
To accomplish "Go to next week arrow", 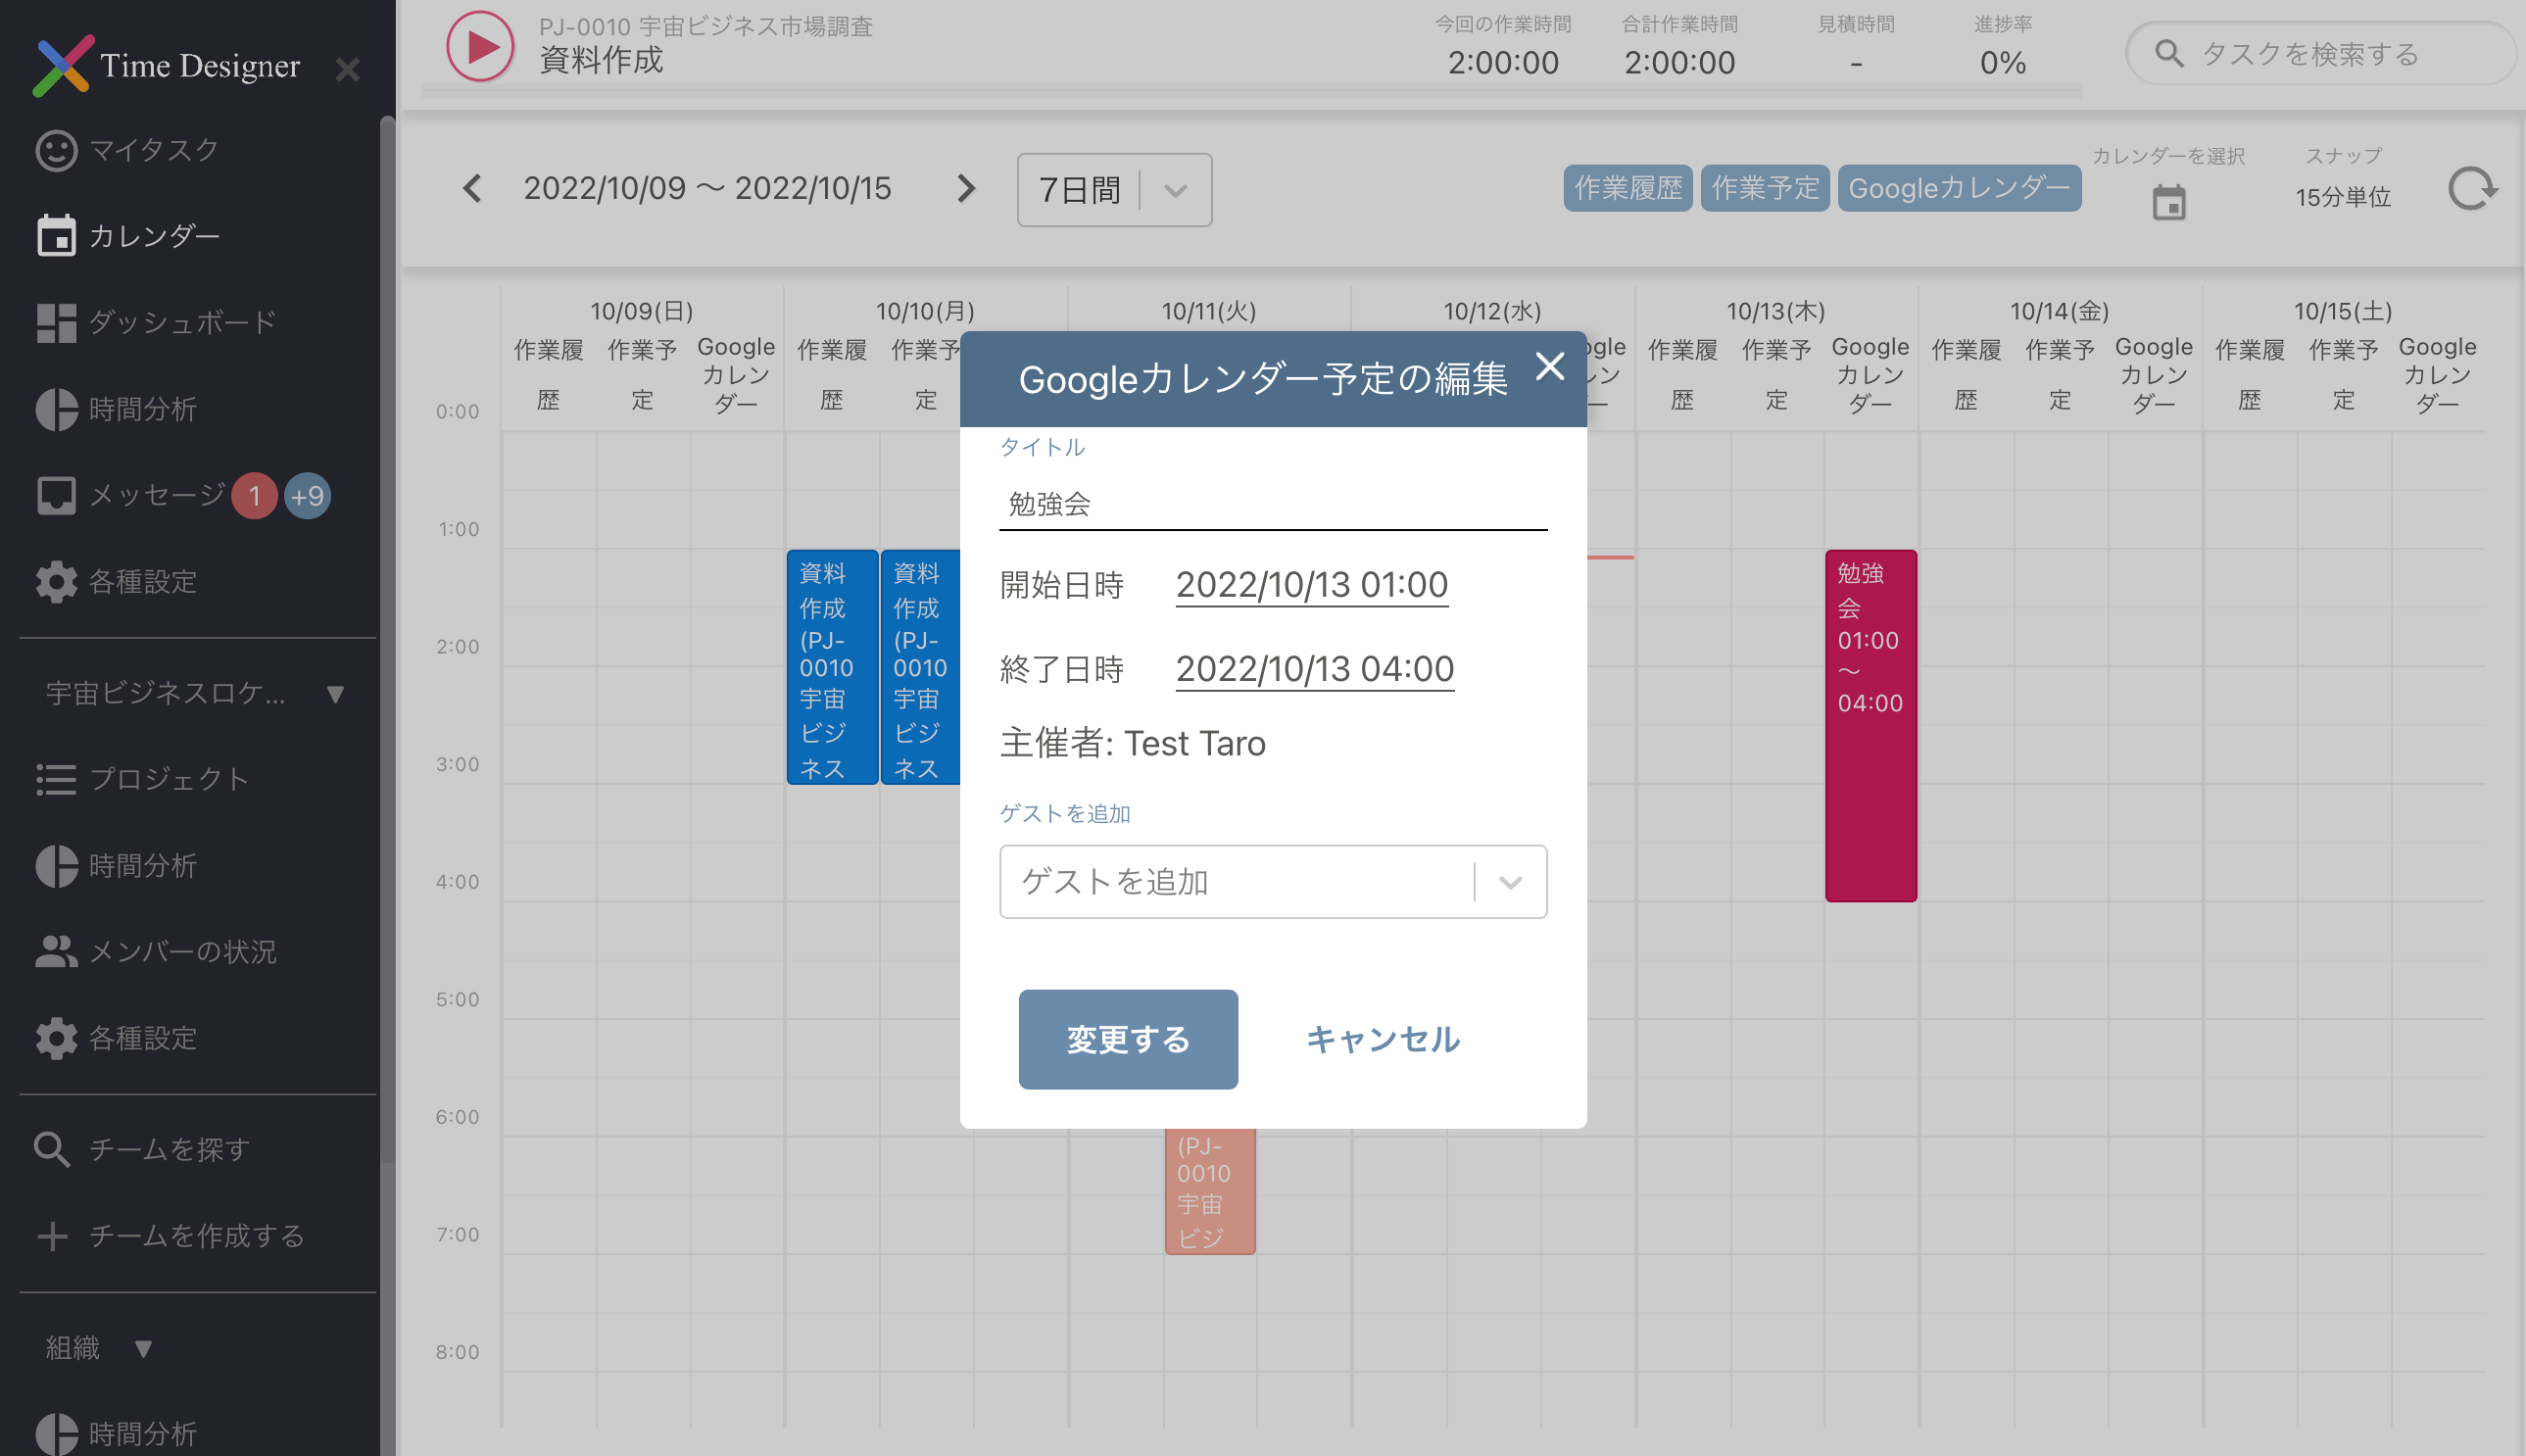I will tap(965, 189).
